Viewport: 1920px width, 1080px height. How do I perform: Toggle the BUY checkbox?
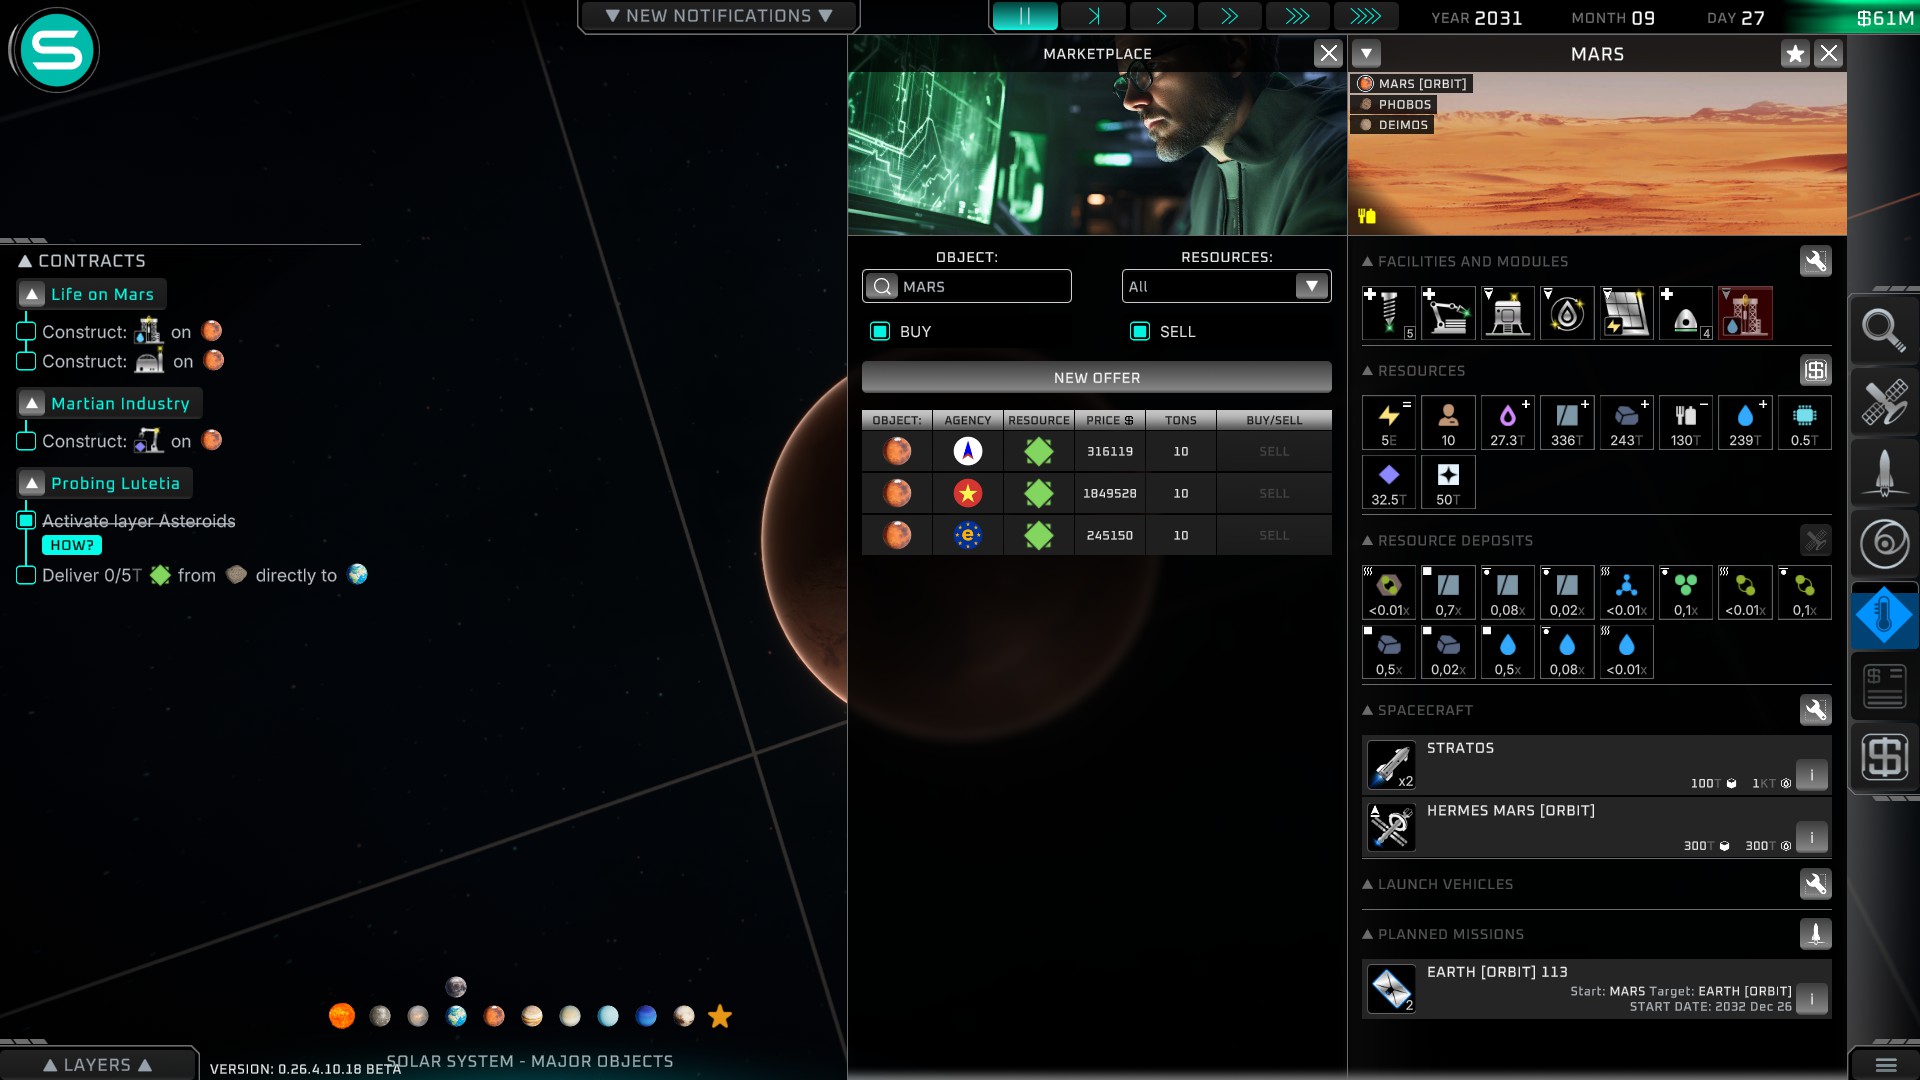click(x=880, y=332)
